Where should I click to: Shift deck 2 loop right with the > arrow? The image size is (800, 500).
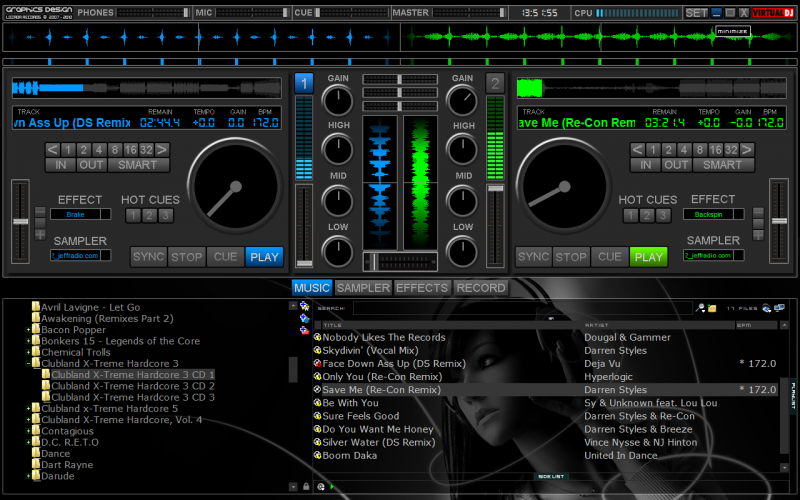746,149
